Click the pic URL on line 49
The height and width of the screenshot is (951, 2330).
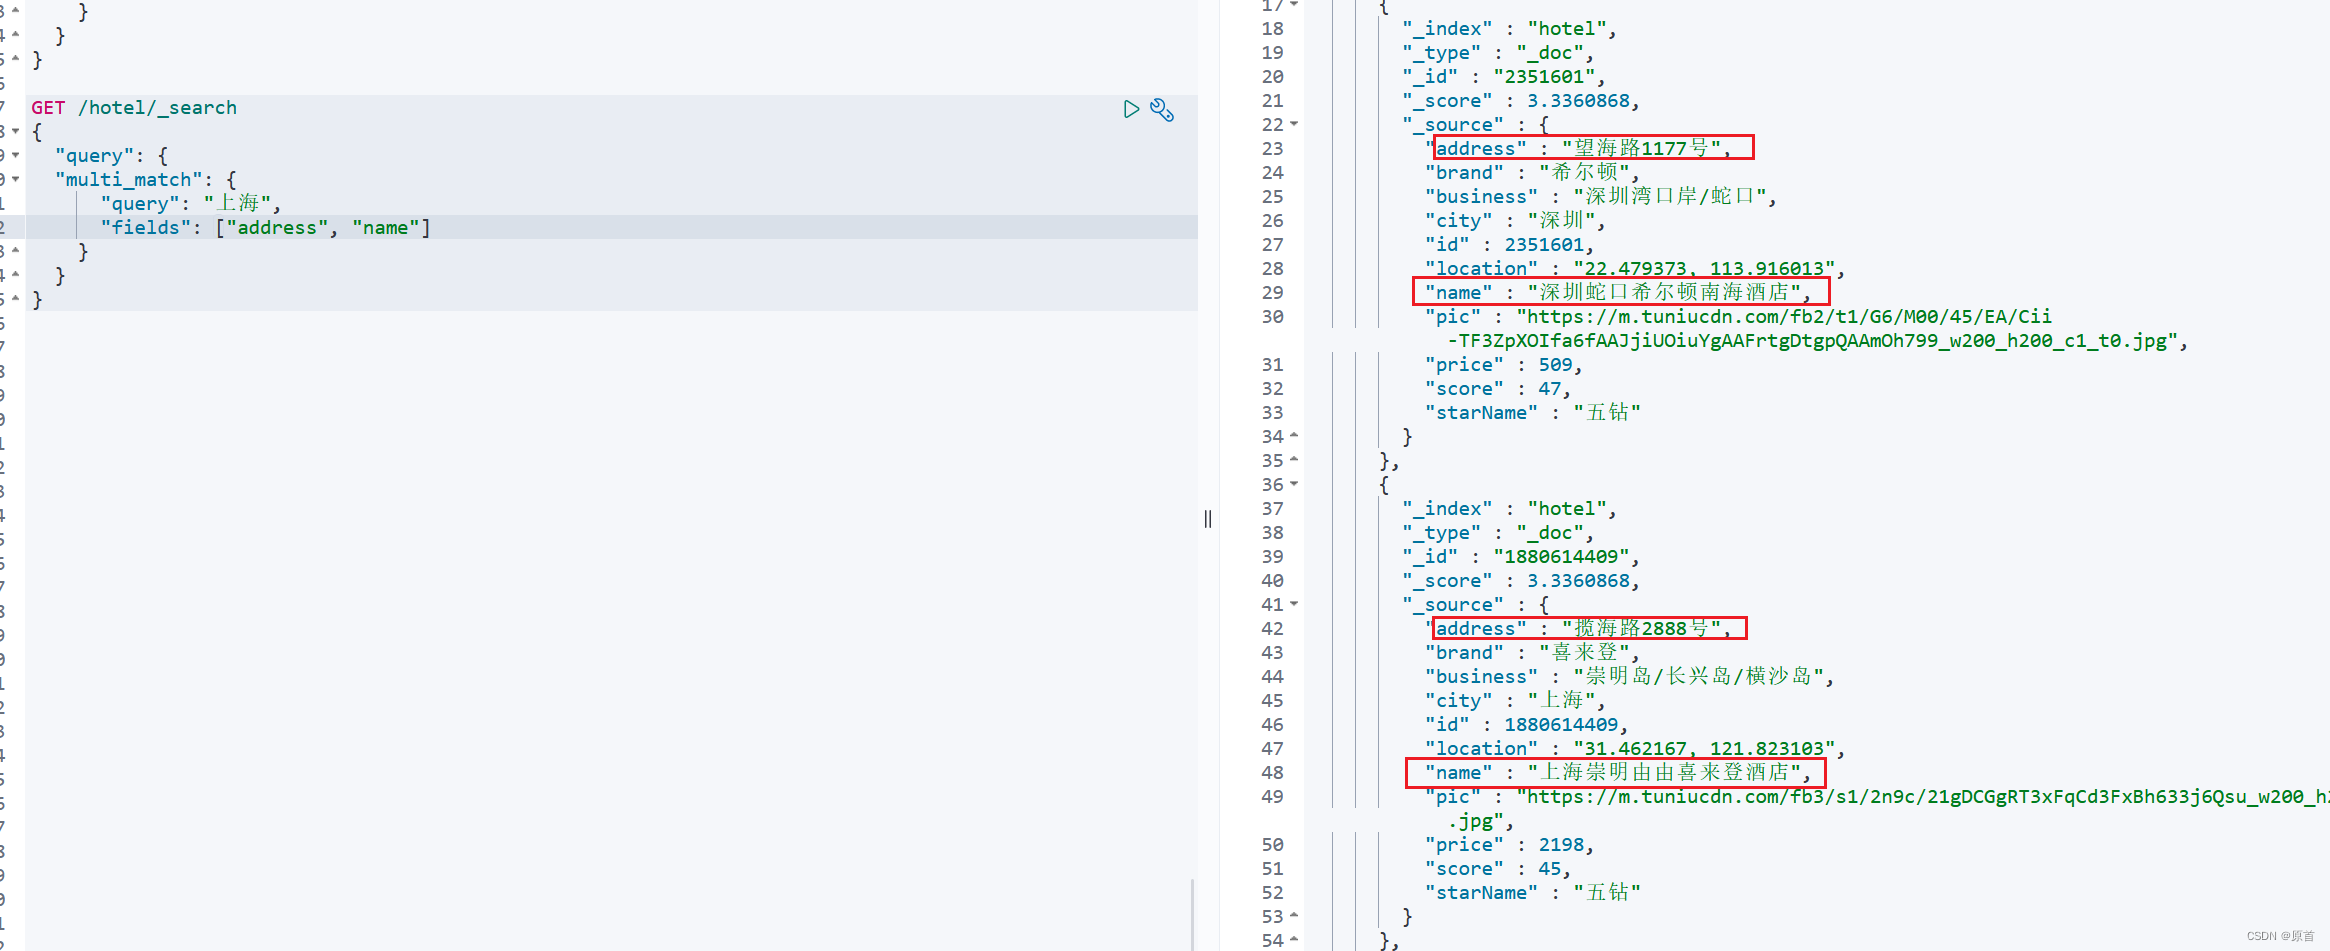[x=1877, y=809]
